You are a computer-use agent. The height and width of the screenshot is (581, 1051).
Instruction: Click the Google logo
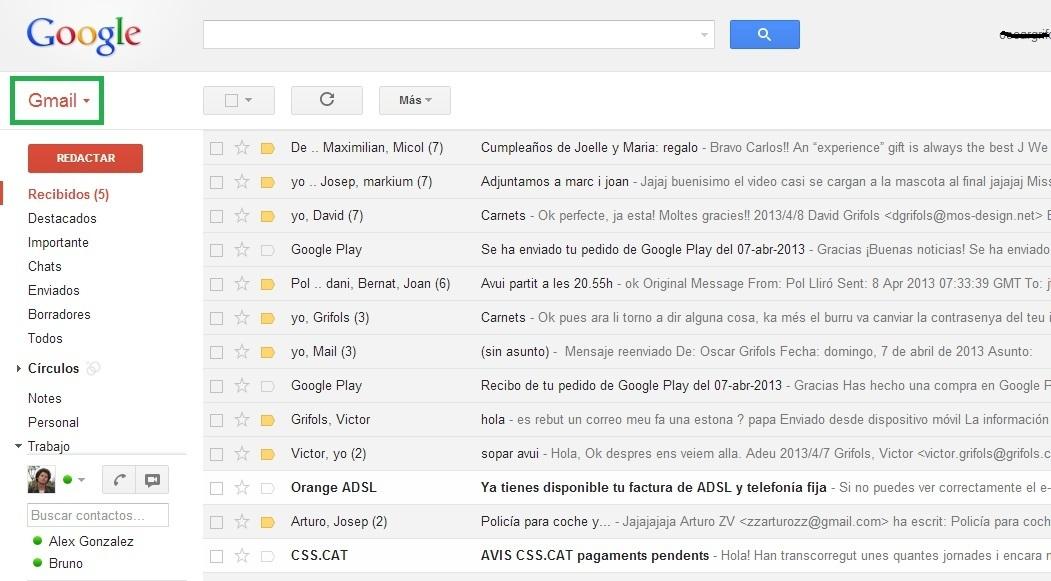tap(84, 35)
